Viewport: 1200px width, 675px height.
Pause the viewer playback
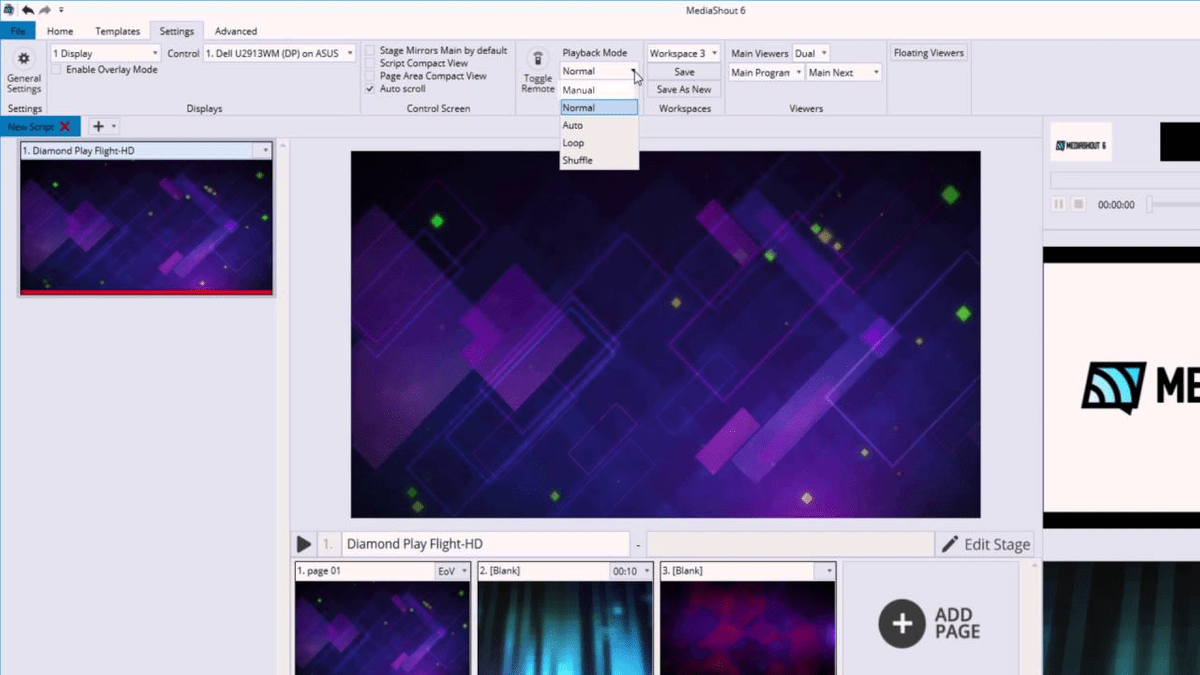tap(1059, 204)
